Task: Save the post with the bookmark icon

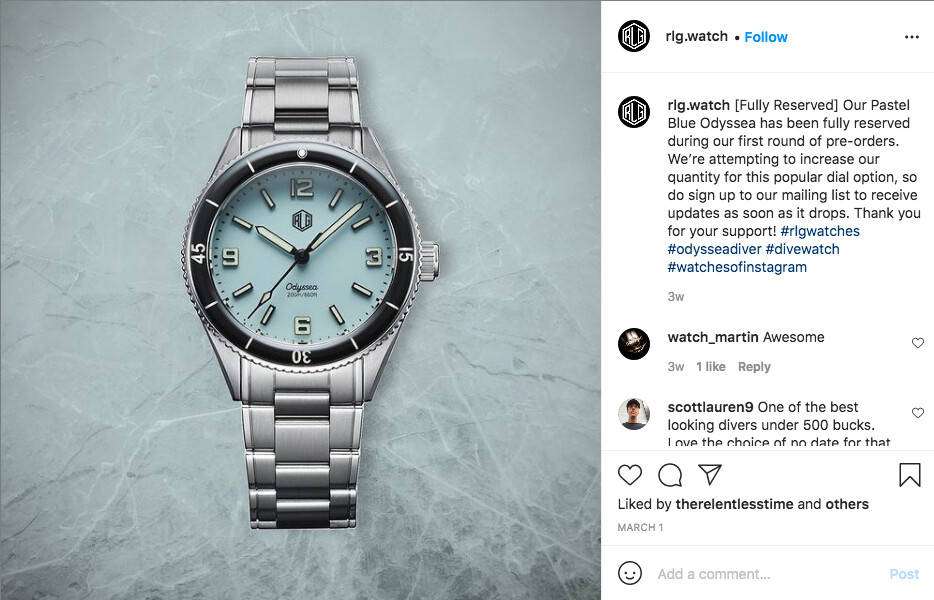Action: [x=910, y=475]
